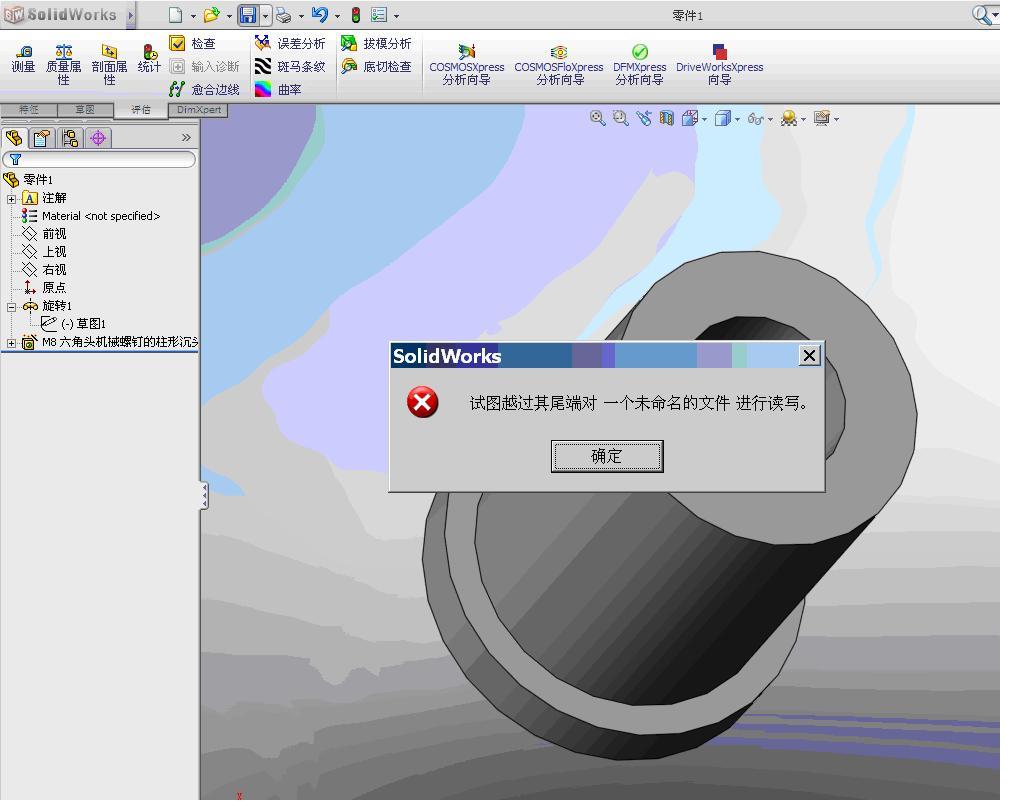Open 质量属性 mass properties tool
The height and width of the screenshot is (805, 1009).
pyautogui.click(x=63, y=64)
